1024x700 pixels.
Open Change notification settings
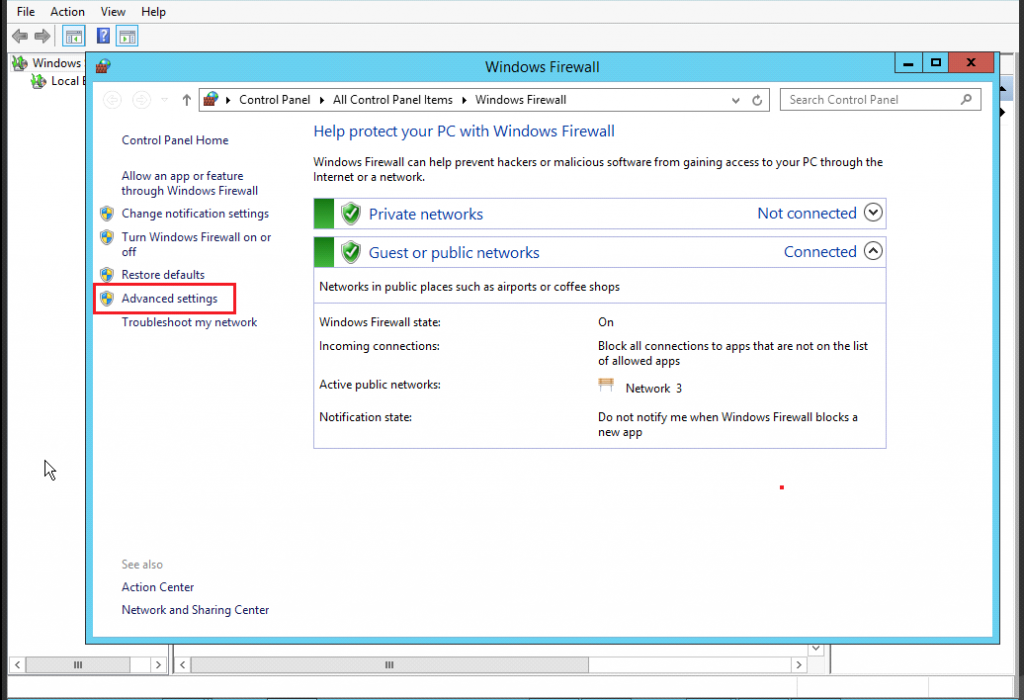click(x=195, y=214)
